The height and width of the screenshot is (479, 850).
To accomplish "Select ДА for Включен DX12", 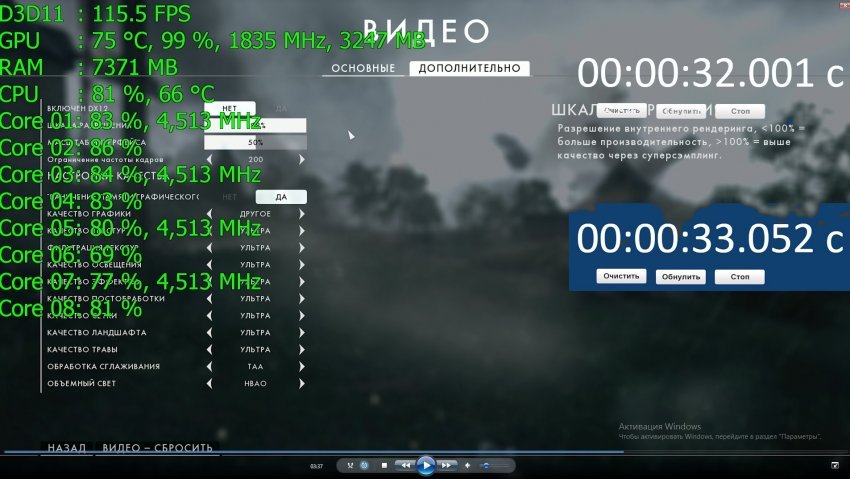I will [x=281, y=108].
